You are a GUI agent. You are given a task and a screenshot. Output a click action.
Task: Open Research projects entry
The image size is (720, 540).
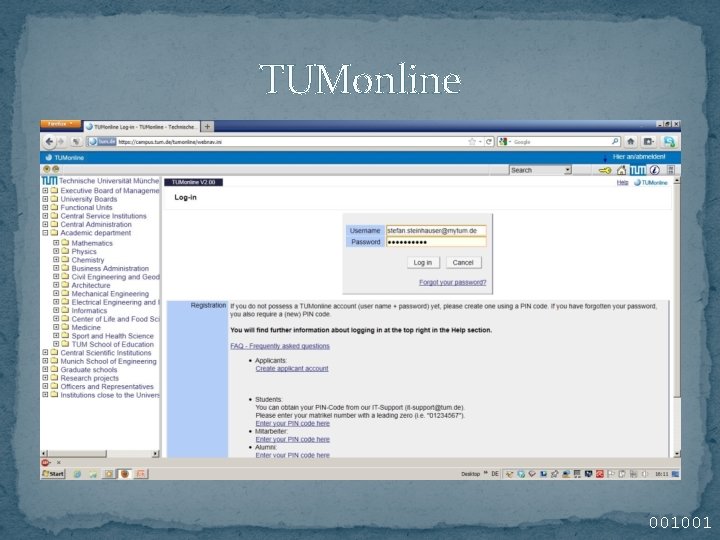[x=90, y=378]
